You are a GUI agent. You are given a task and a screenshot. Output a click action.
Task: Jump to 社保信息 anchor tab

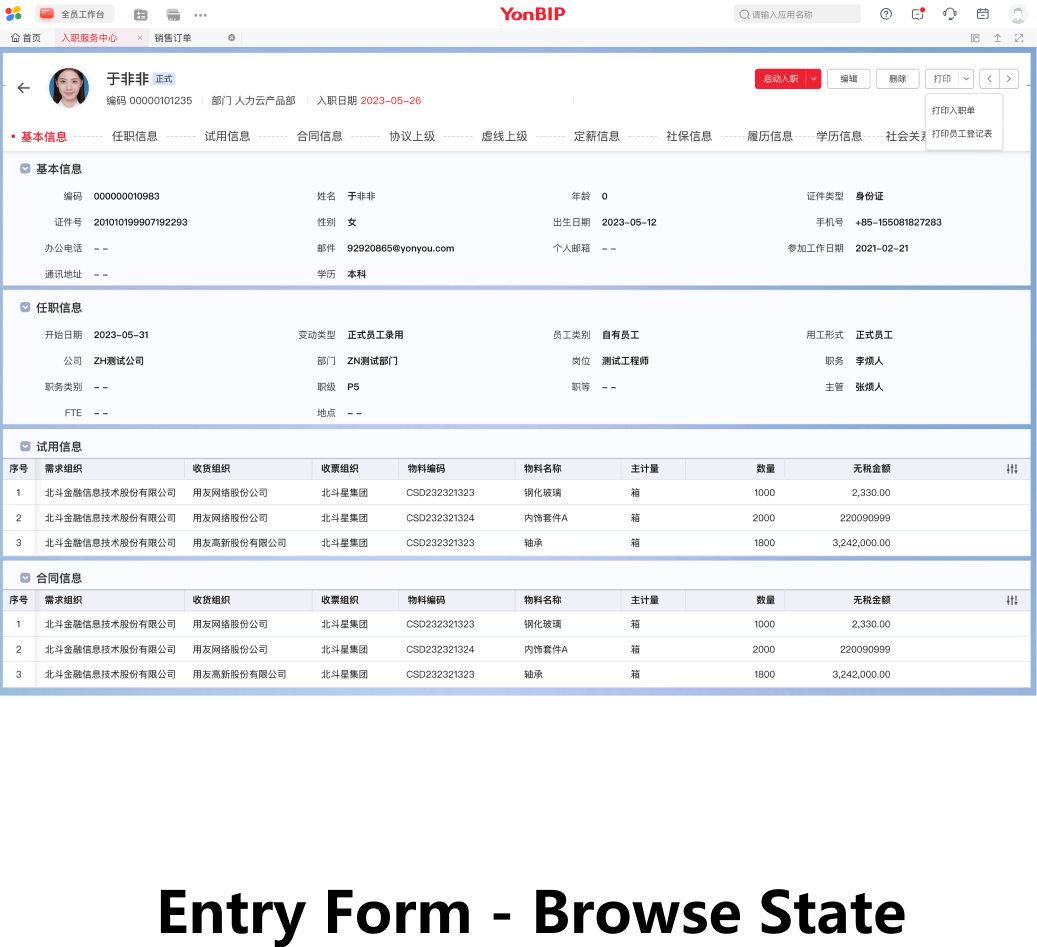[x=689, y=136]
